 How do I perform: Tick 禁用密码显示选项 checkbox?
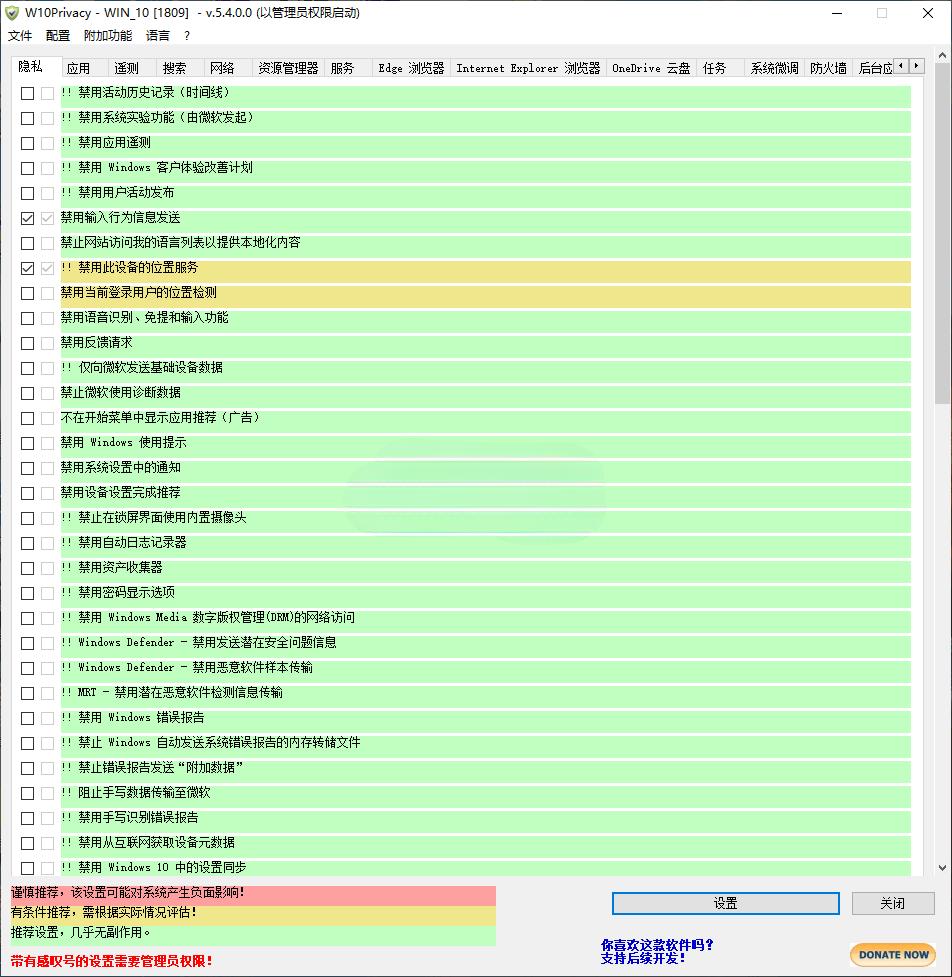27,593
